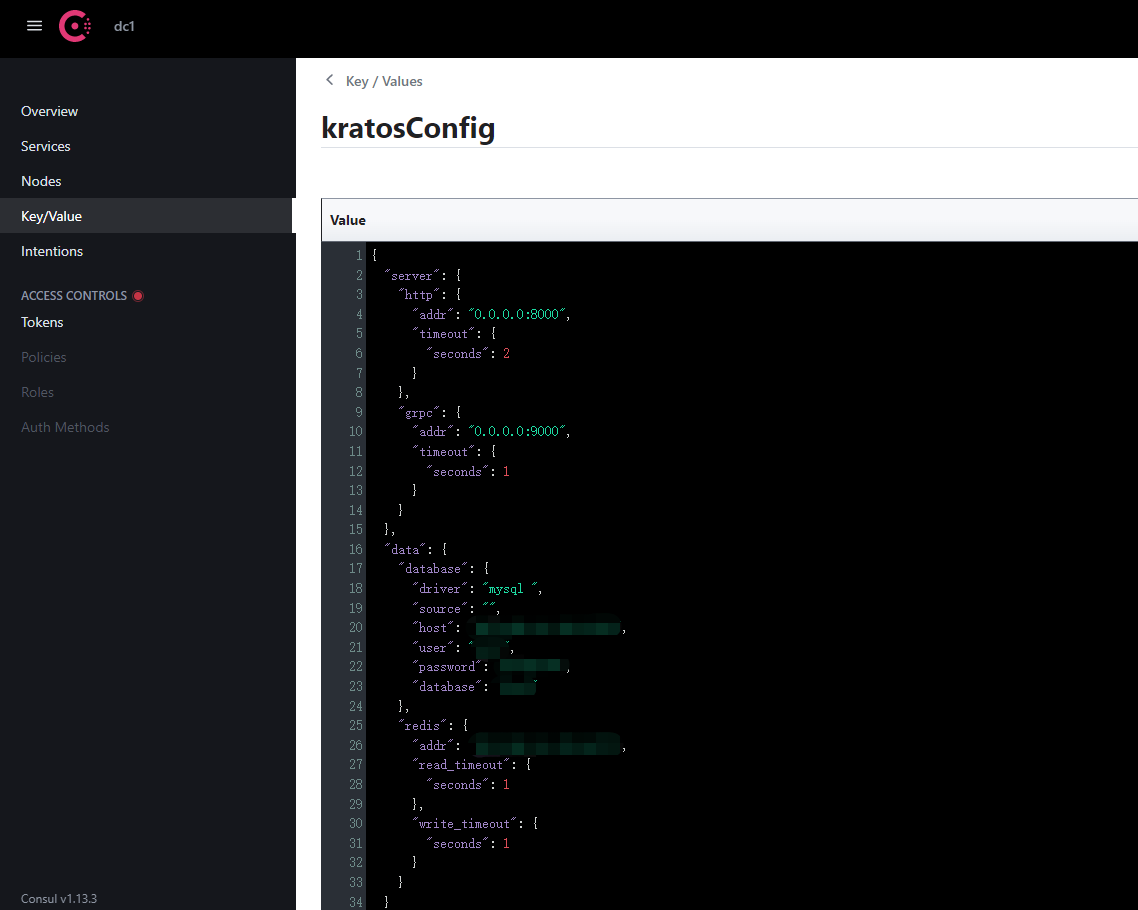Viewport: 1138px width, 910px height.
Task: Open the Overview page from the sidebar
Action: (x=49, y=111)
